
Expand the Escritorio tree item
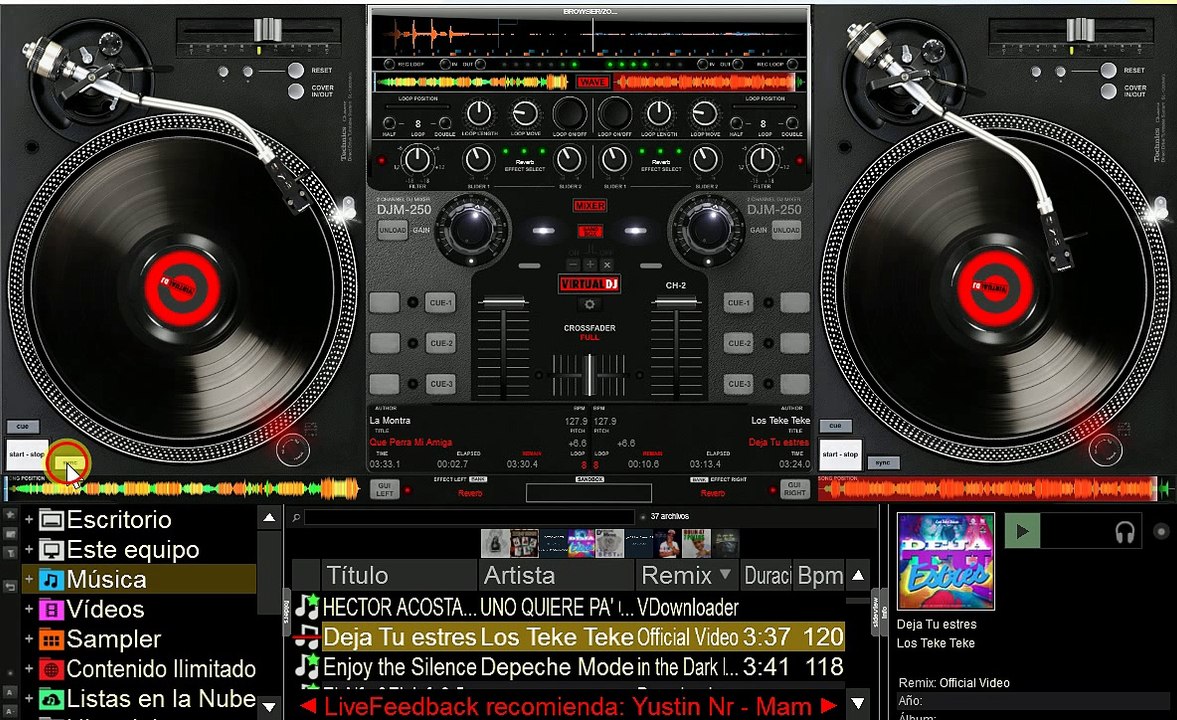click(29, 520)
